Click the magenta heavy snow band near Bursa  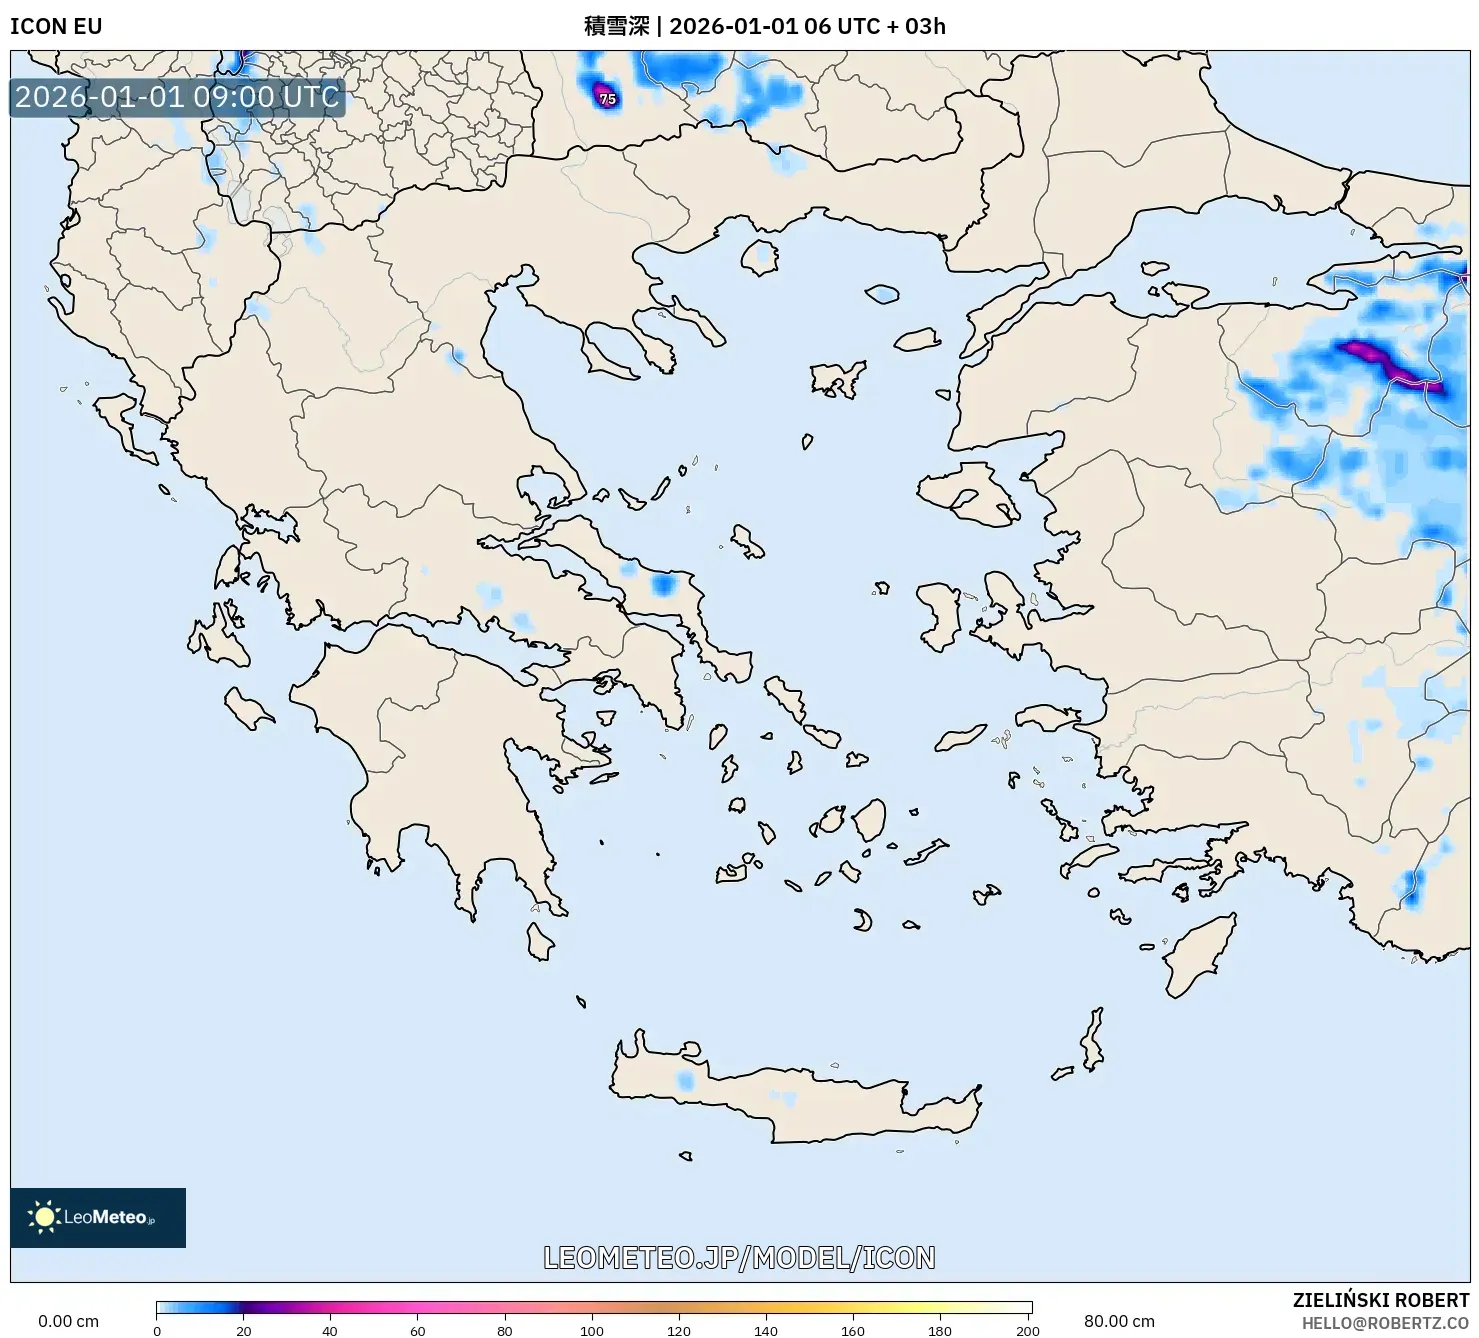click(x=1380, y=360)
